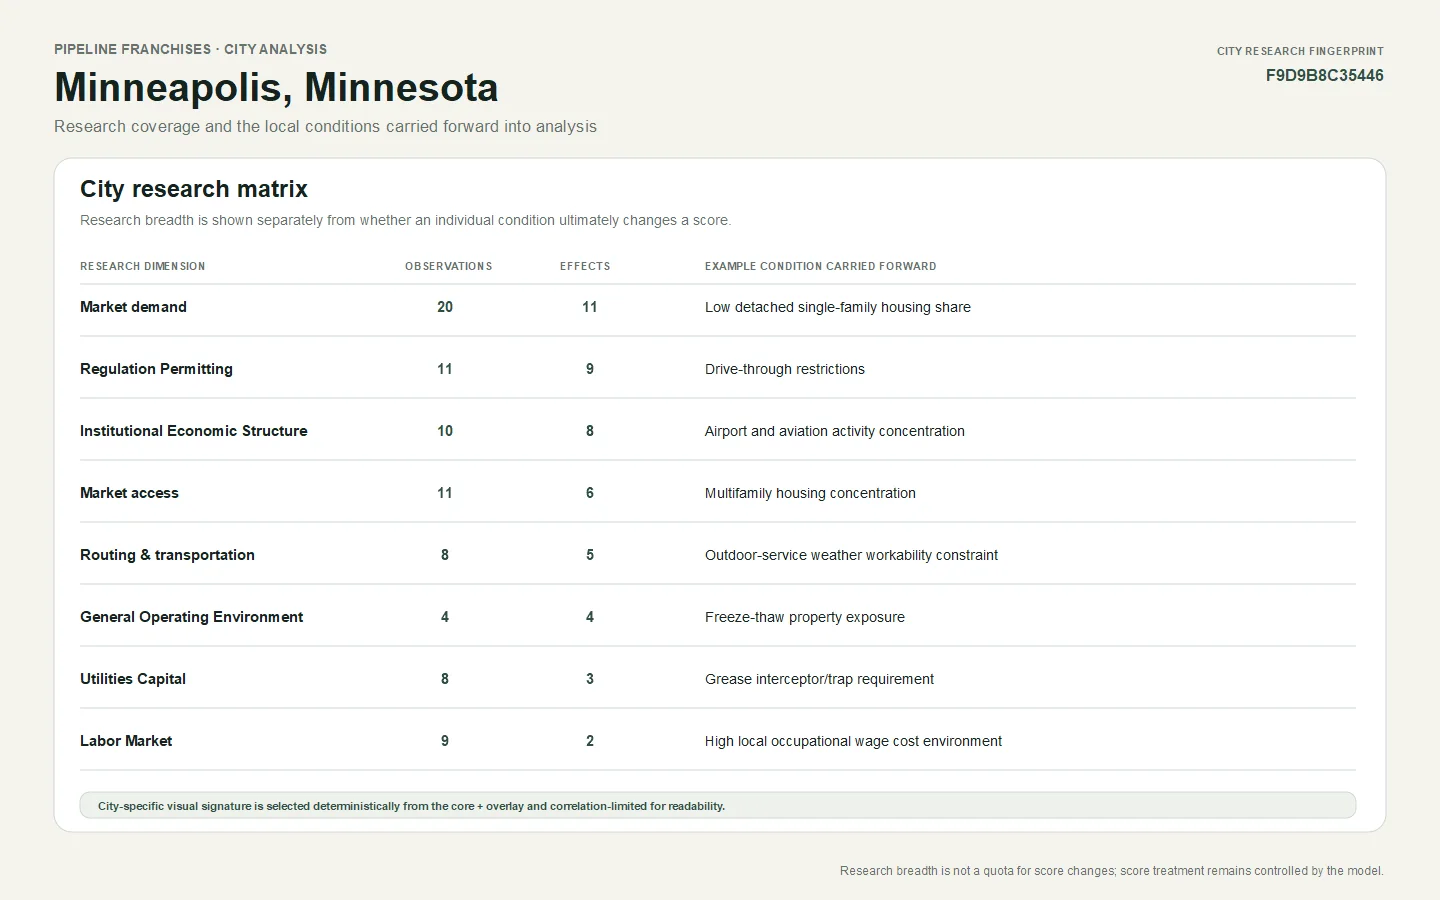
Task: Select the Regulation Permitting row label
Action: 156,369
